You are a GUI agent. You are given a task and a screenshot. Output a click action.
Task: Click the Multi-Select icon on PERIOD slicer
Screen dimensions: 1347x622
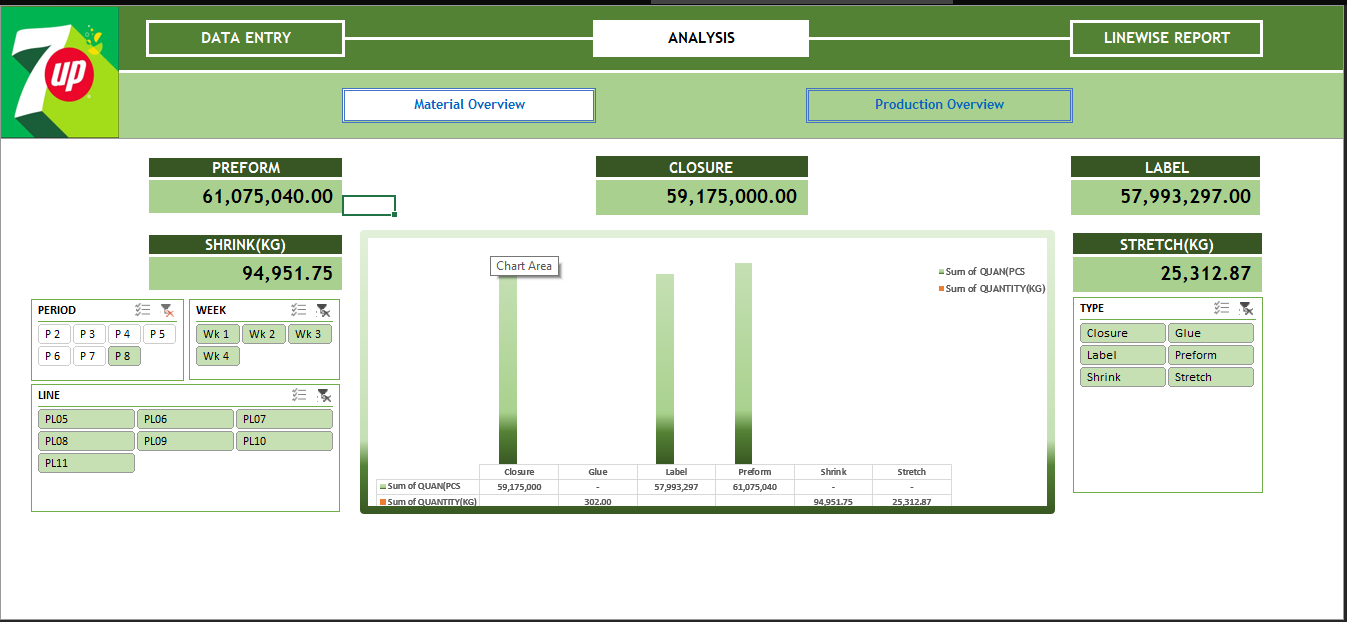tap(142, 309)
